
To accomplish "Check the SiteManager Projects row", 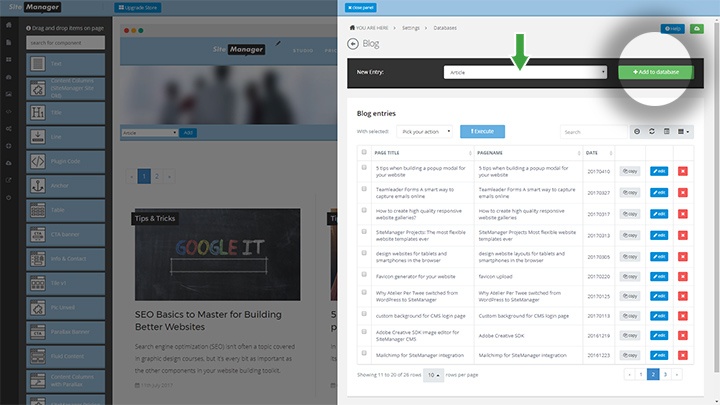I will click(364, 231).
